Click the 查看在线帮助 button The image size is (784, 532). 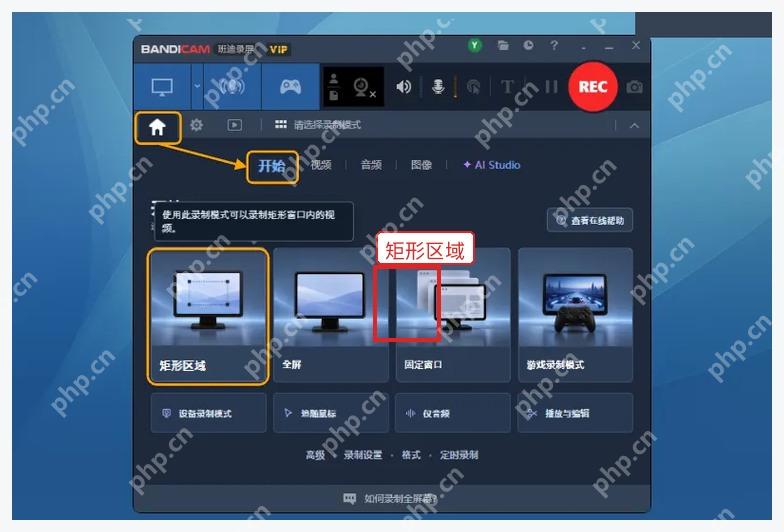coord(590,220)
